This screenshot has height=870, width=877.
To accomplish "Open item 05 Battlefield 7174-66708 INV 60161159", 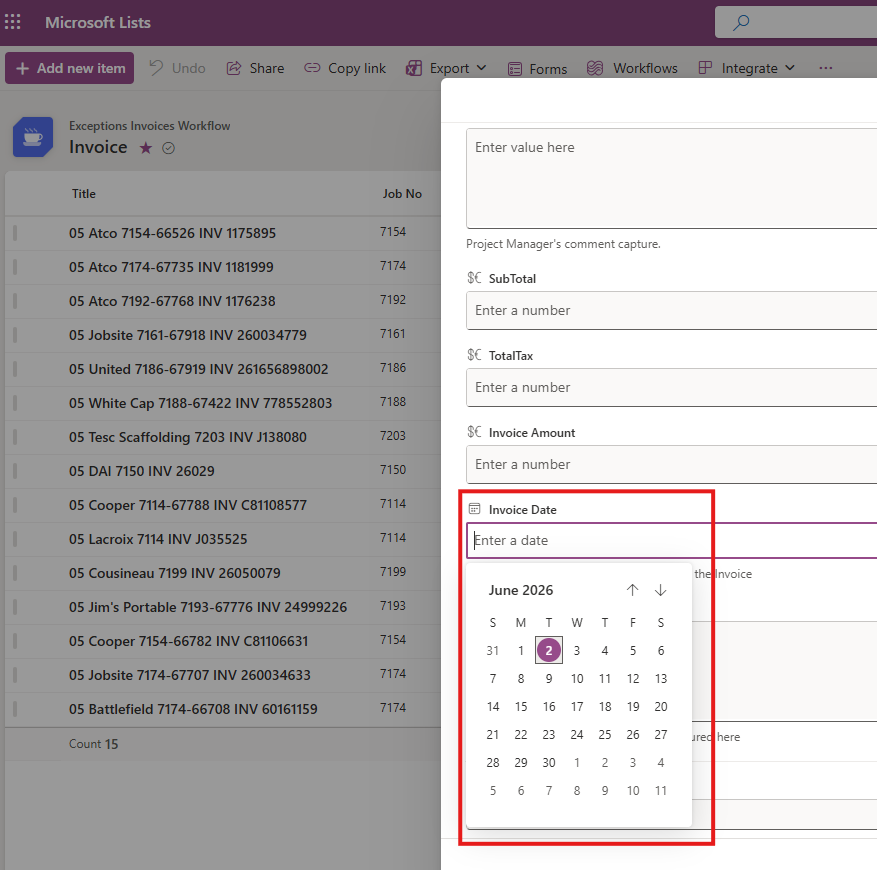I will (193, 709).
